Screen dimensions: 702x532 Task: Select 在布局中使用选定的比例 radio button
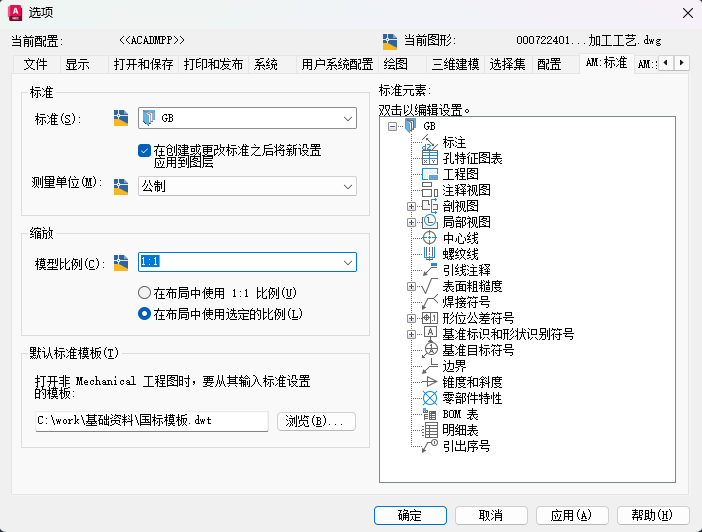pos(144,314)
